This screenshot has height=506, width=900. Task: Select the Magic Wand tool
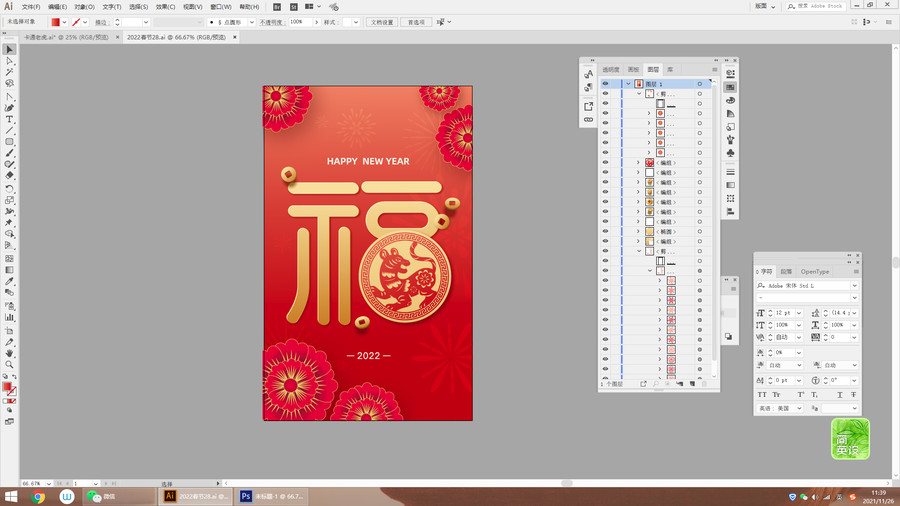[9, 72]
